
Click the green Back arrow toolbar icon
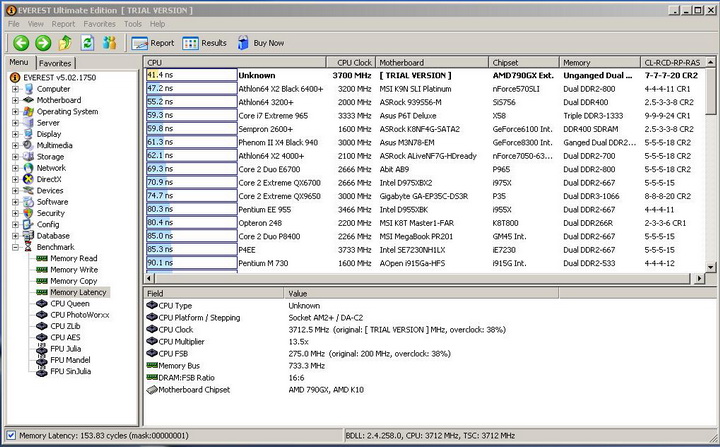21,43
